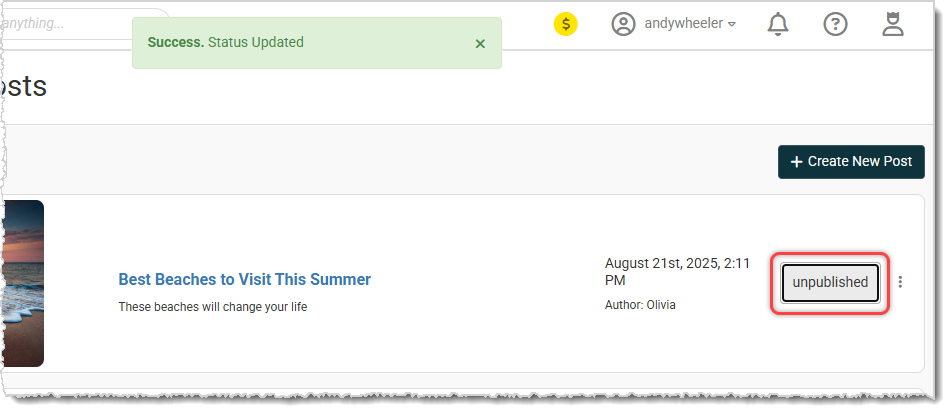
Task: Open the Best Beaches to Visit This Summer link
Action: [x=244, y=280]
